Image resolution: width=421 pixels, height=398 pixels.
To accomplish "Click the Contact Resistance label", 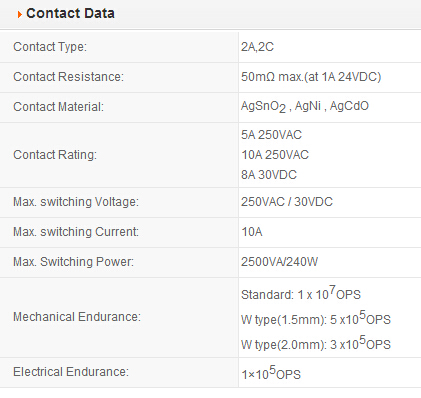I will (x=68, y=77).
